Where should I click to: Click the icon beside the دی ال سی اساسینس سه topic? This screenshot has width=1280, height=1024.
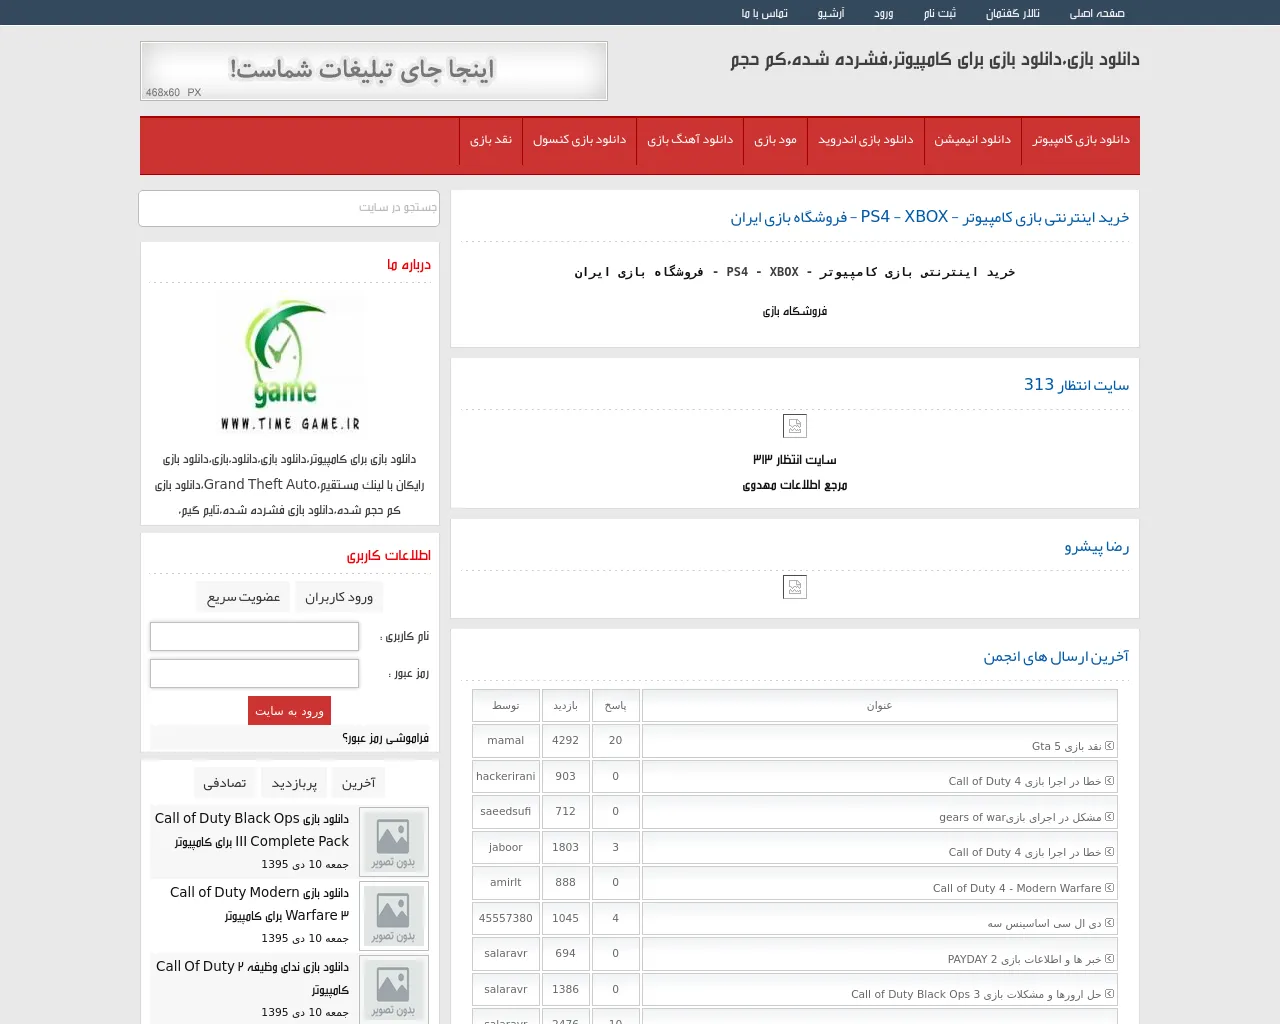click(x=1110, y=923)
